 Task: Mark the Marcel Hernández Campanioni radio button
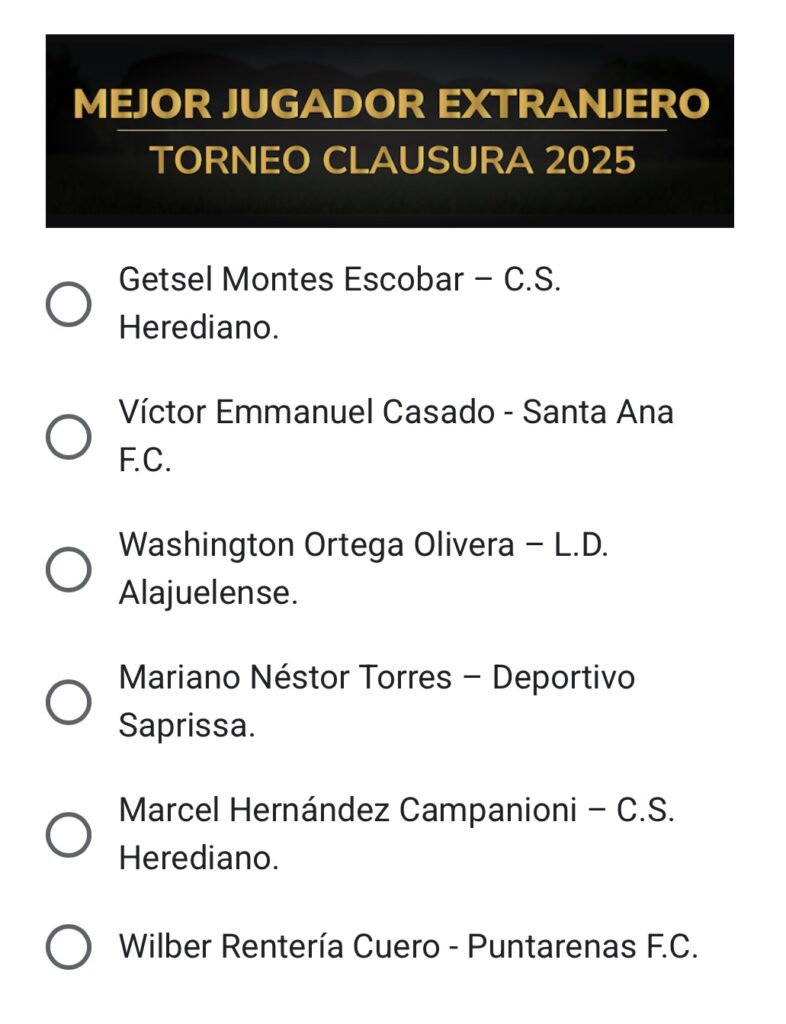click(x=69, y=835)
